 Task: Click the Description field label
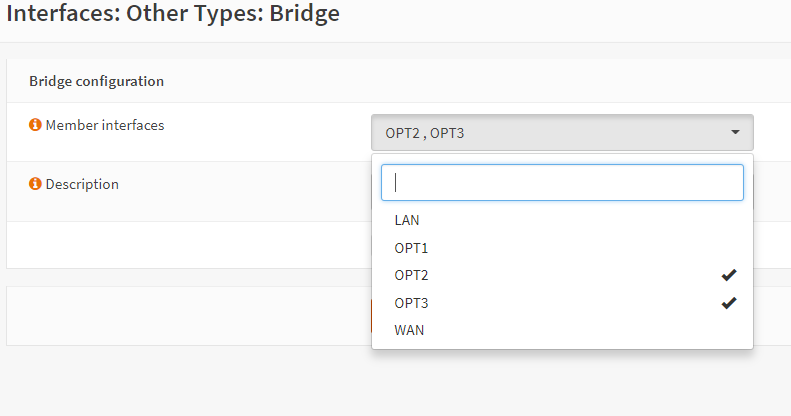(82, 184)
